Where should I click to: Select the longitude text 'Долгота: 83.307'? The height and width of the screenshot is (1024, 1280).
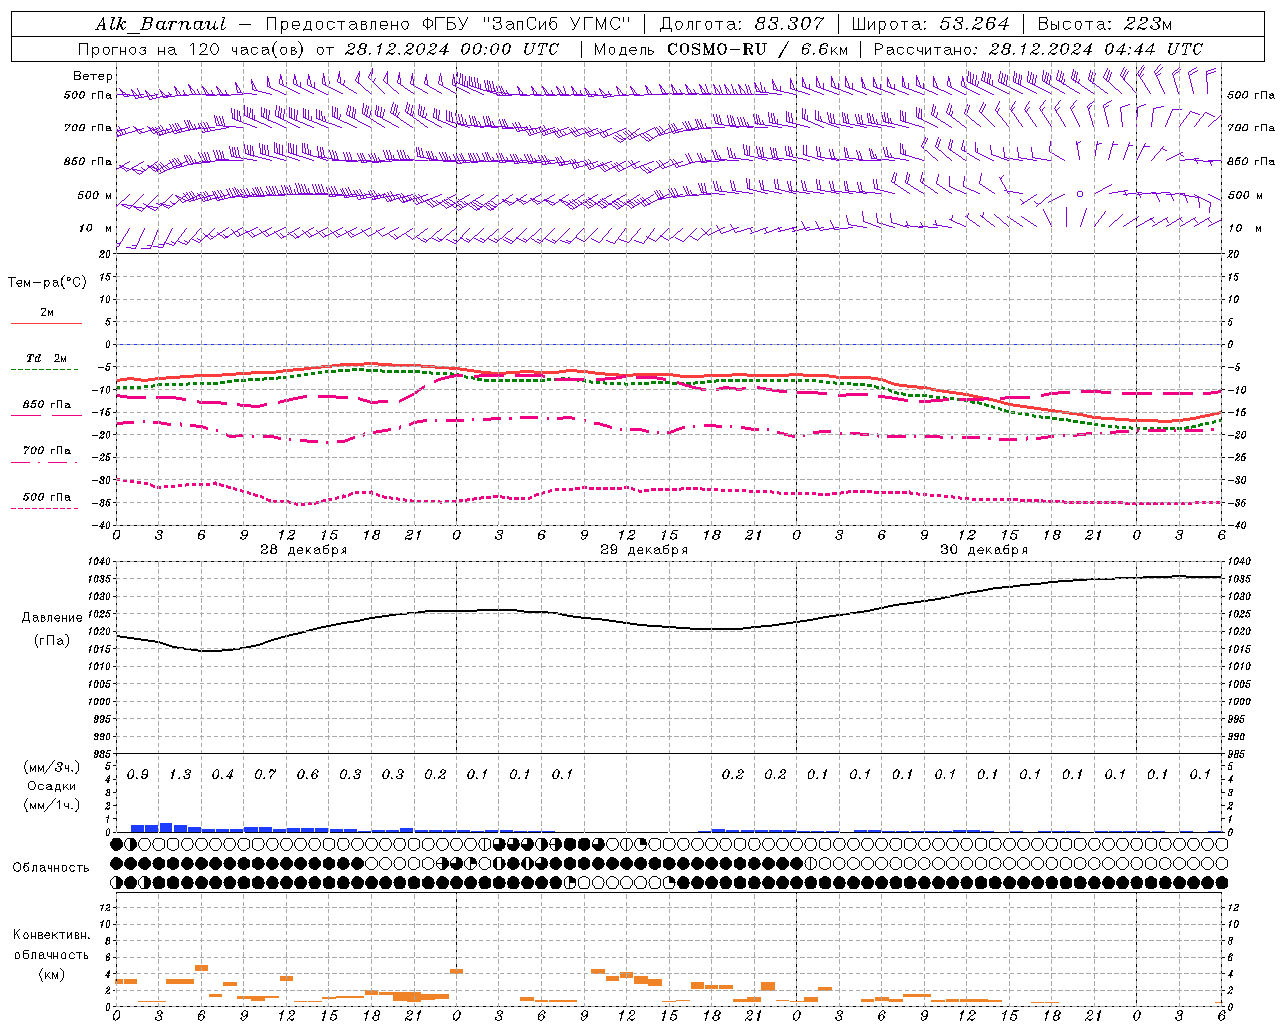[x=742, y=24]
